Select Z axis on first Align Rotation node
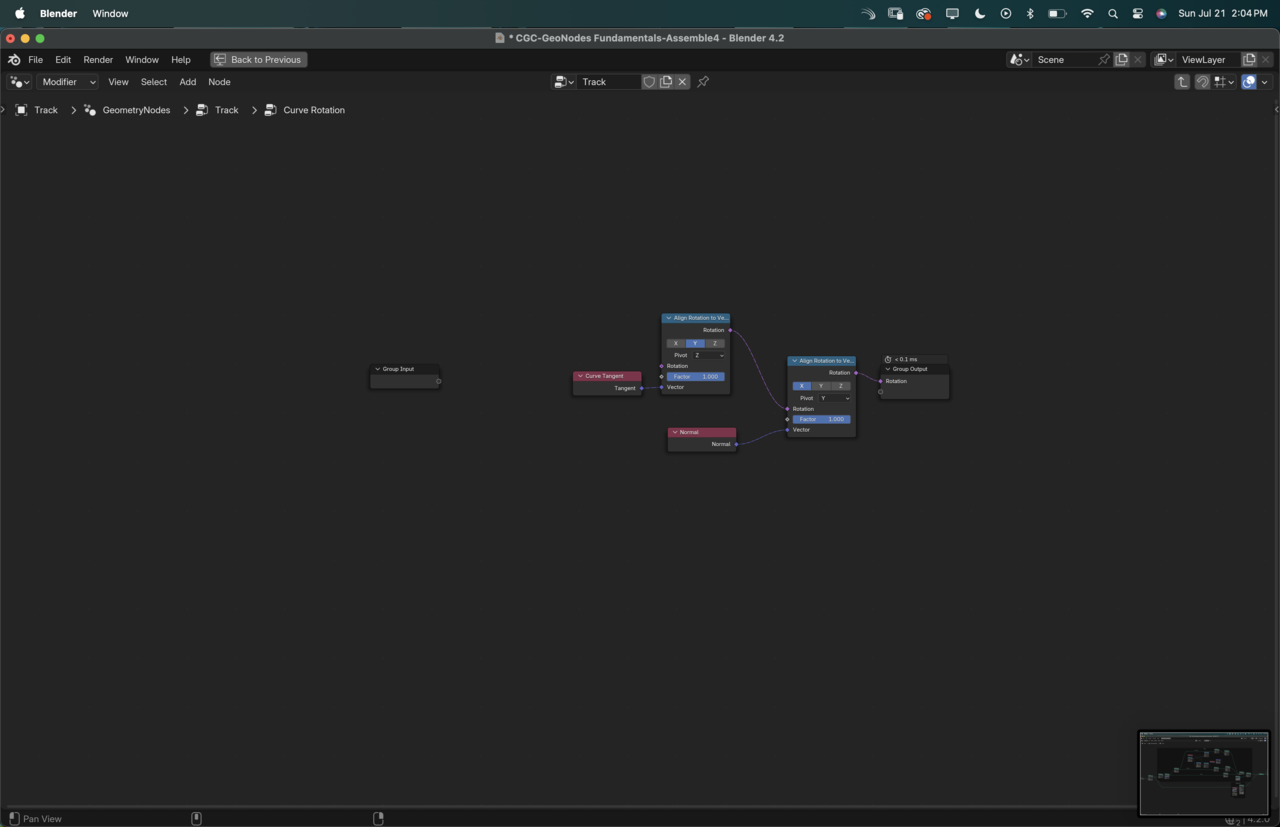 (x=715, y=343)
